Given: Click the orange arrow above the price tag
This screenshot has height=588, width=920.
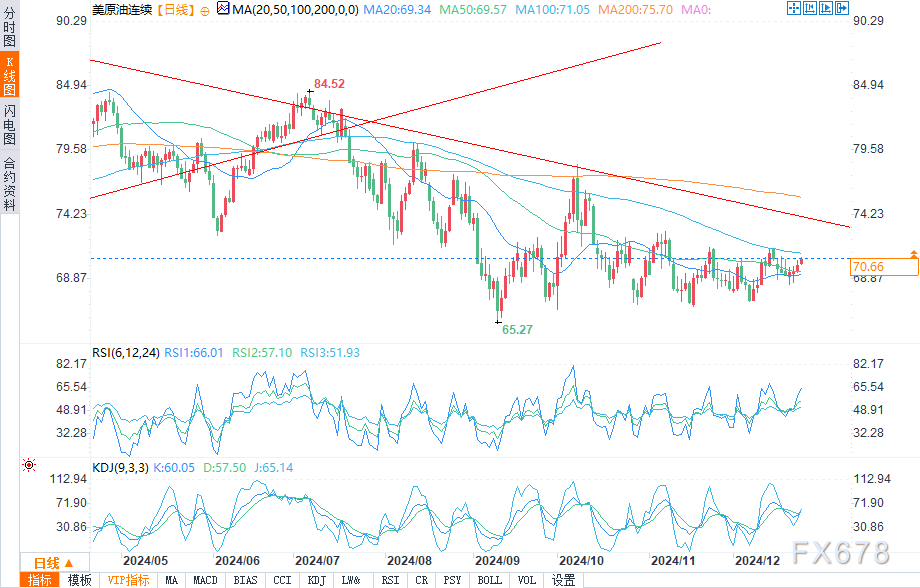Looking at the screenshot, I should pos(914,254).
